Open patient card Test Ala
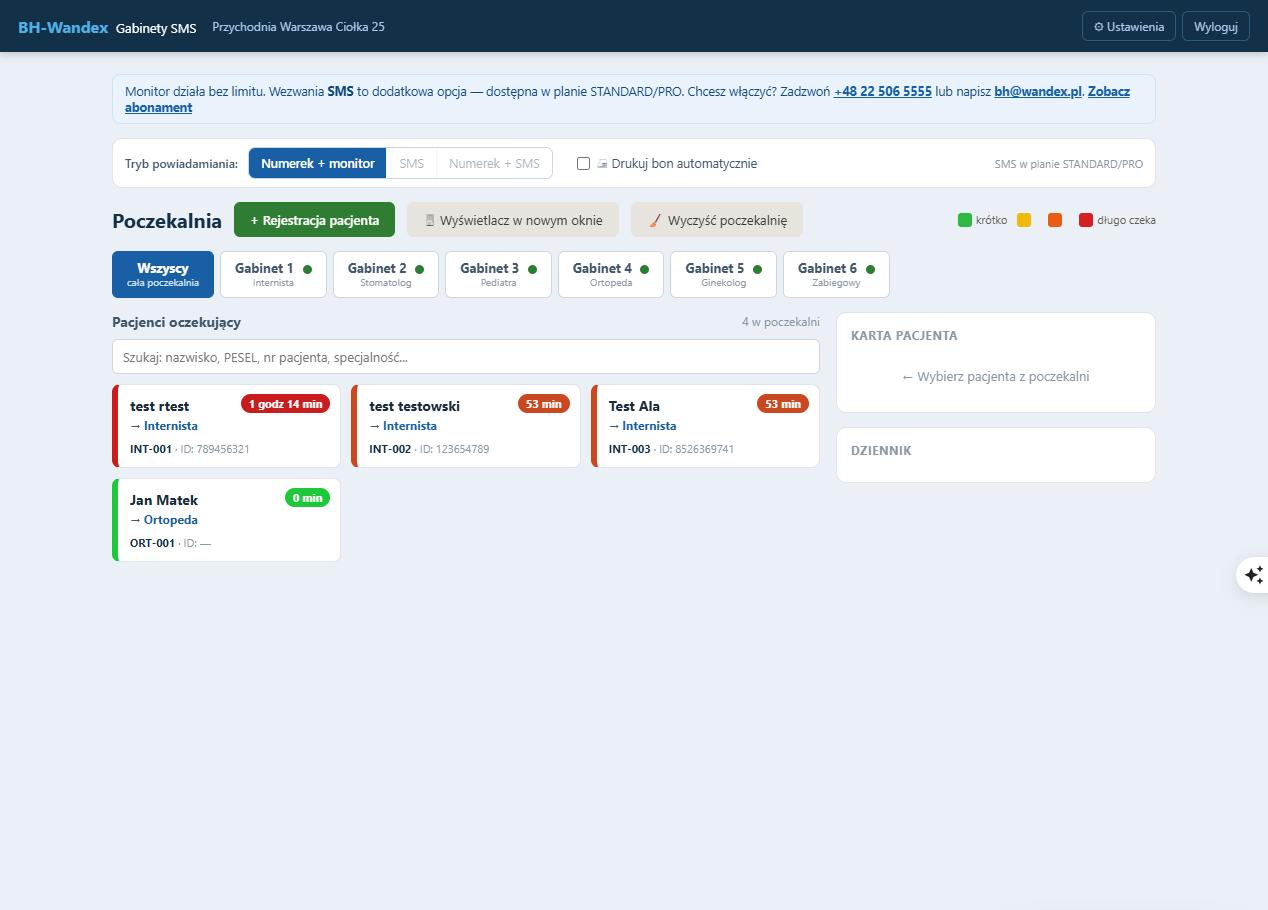1268x910 pixels. click(x=706, y=426)
